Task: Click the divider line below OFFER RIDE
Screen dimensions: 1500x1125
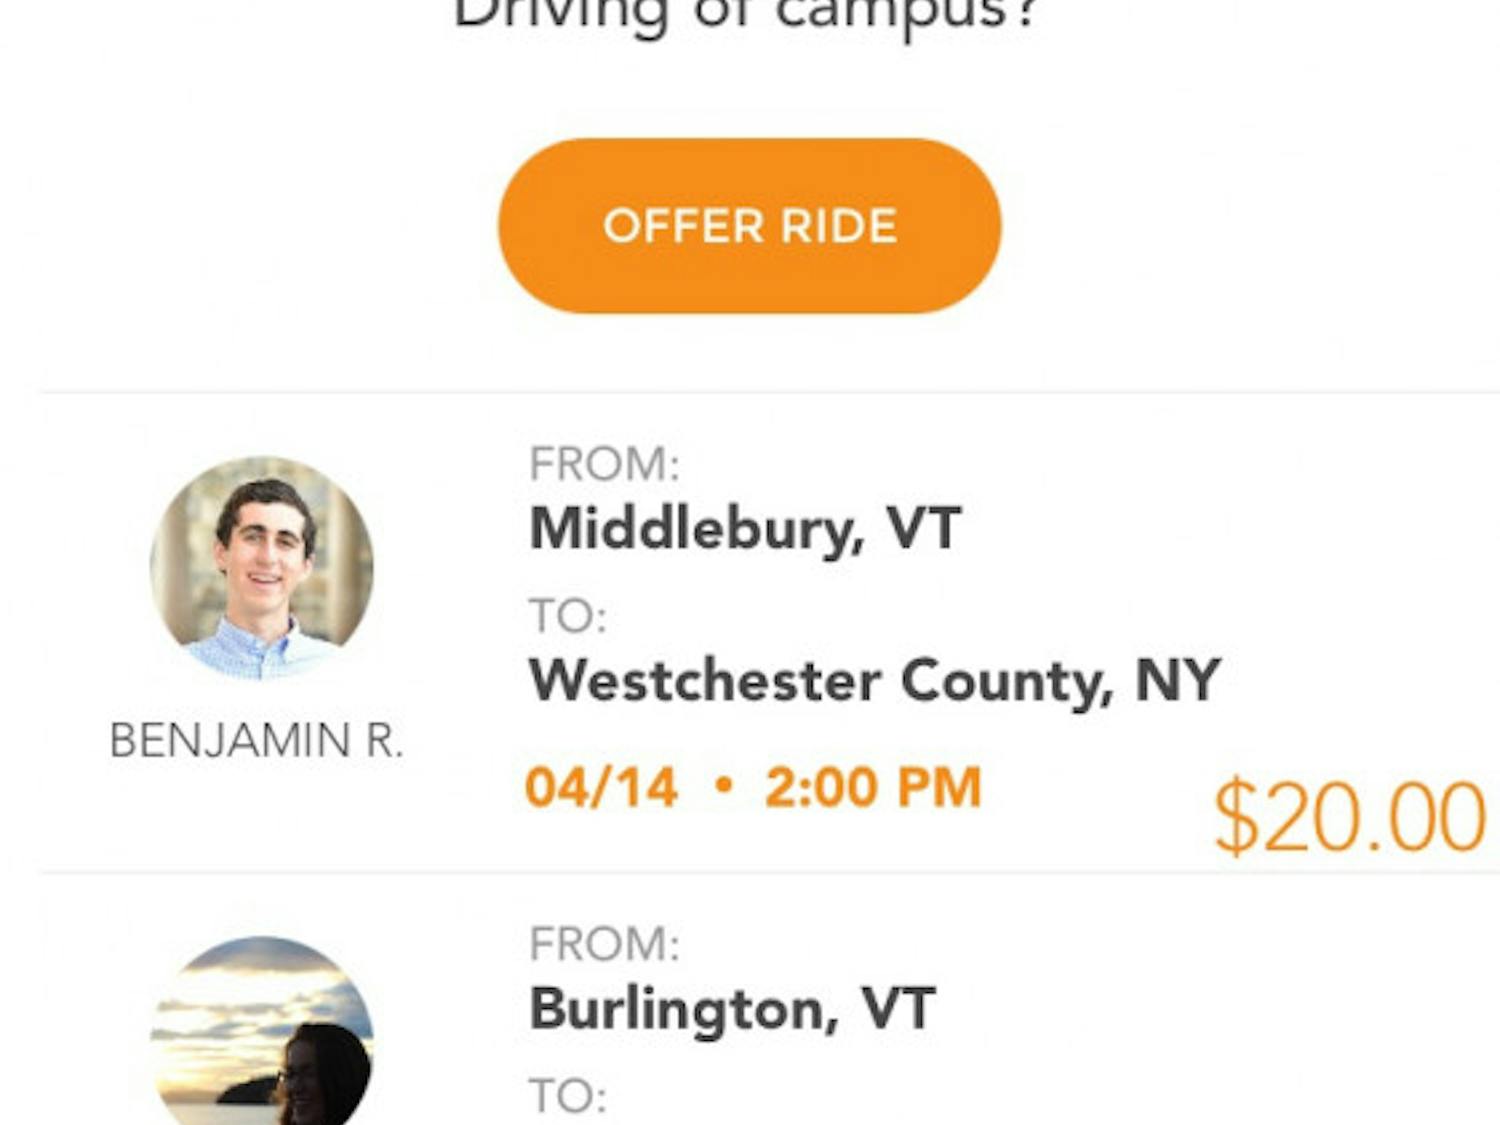Action: [768, 393]
